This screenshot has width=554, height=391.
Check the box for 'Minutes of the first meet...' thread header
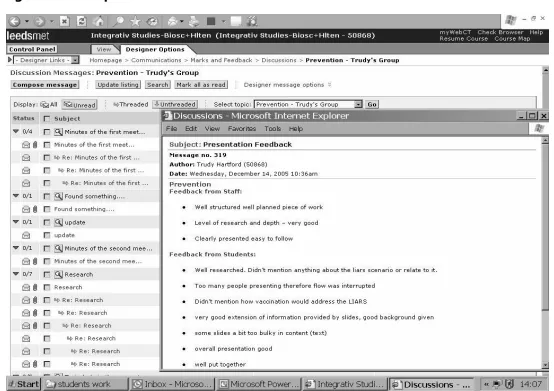(47, 132)
